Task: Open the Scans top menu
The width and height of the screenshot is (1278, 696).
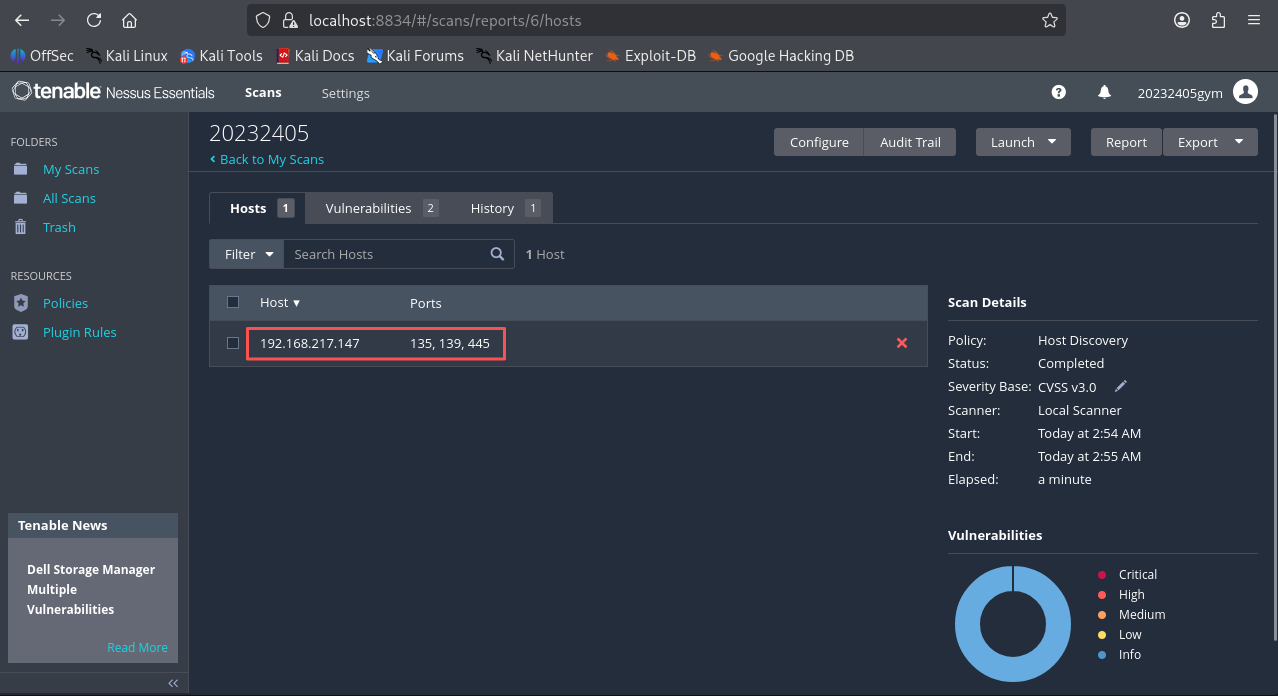Action: coord(263,92)
